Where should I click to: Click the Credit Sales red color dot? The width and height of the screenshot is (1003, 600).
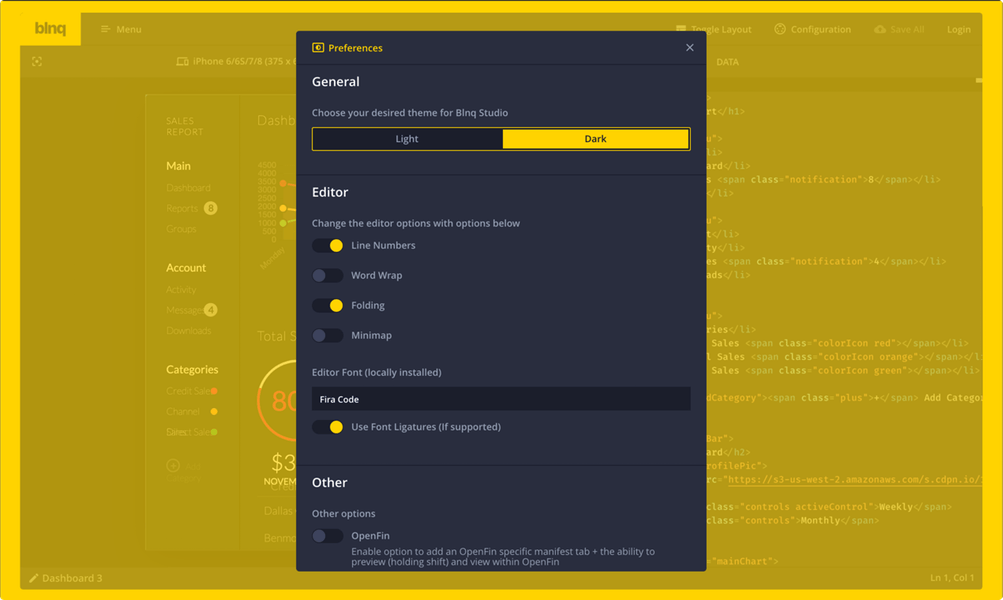pos(214,391)
